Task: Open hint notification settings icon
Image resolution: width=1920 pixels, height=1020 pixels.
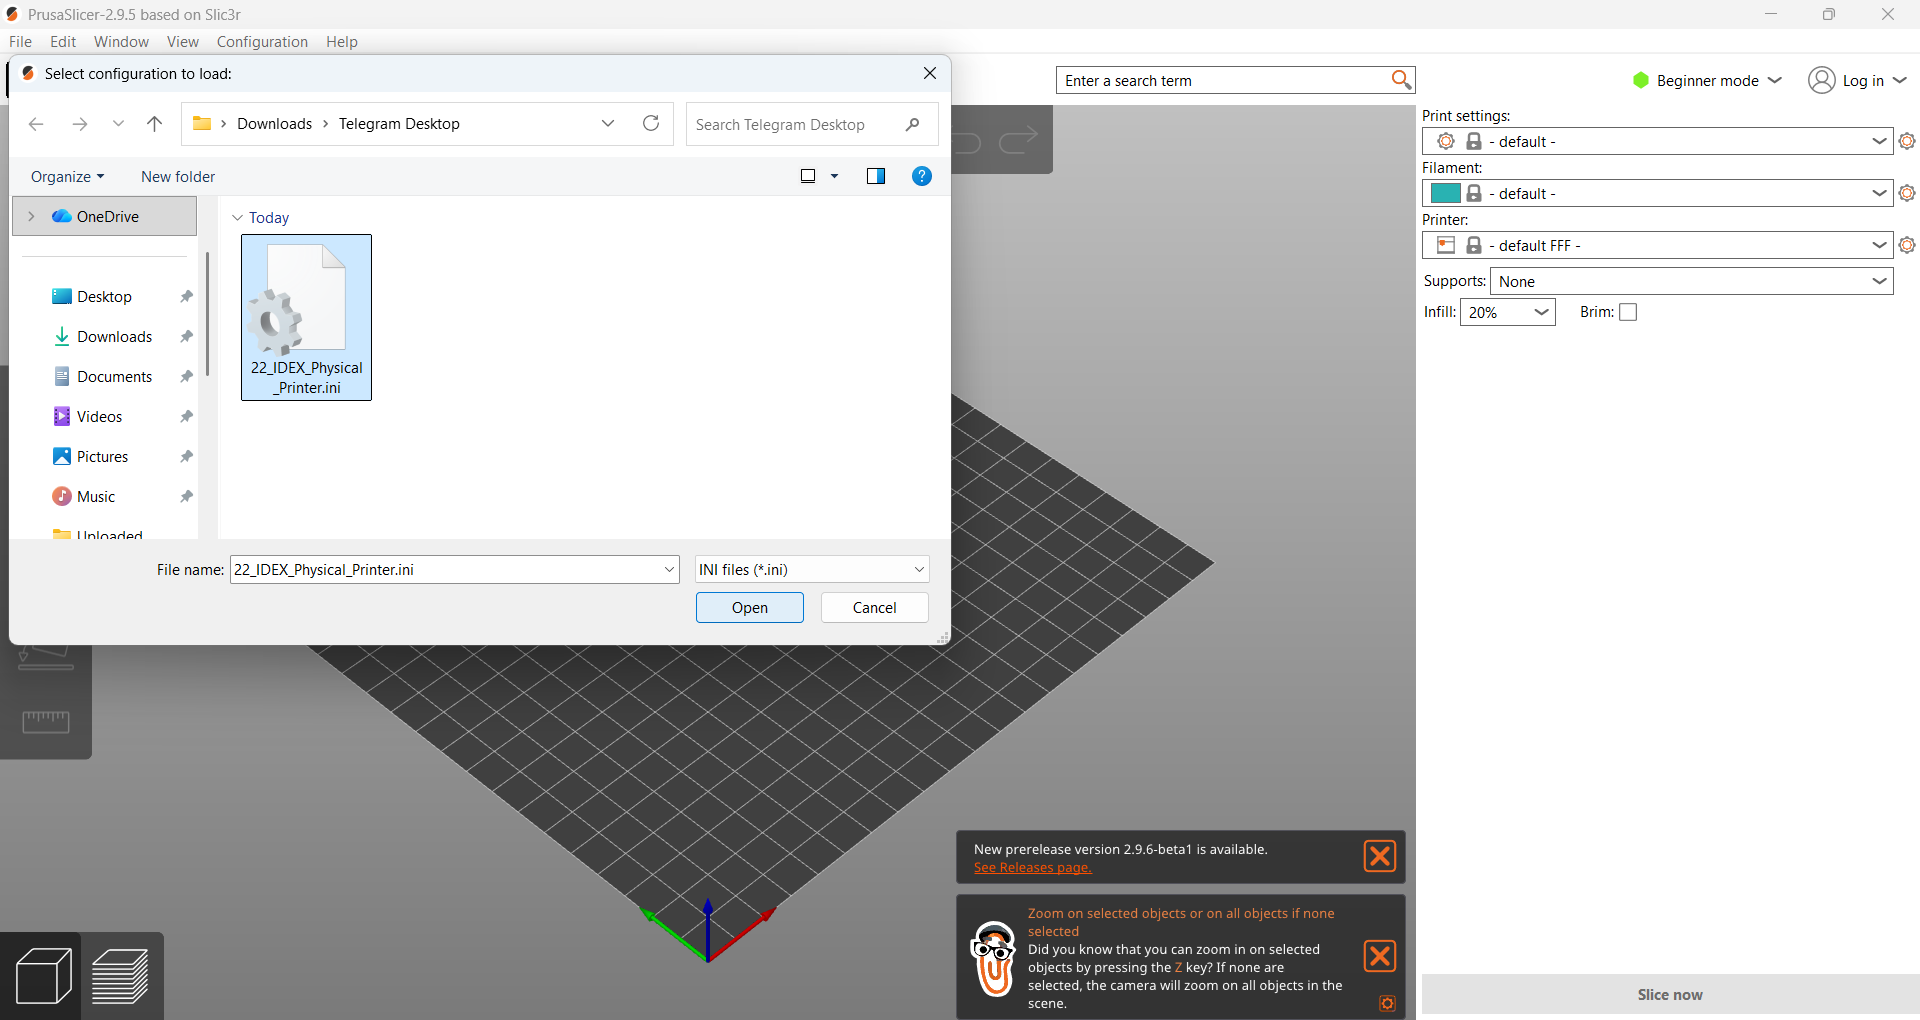Action: click(1387, 1003)
